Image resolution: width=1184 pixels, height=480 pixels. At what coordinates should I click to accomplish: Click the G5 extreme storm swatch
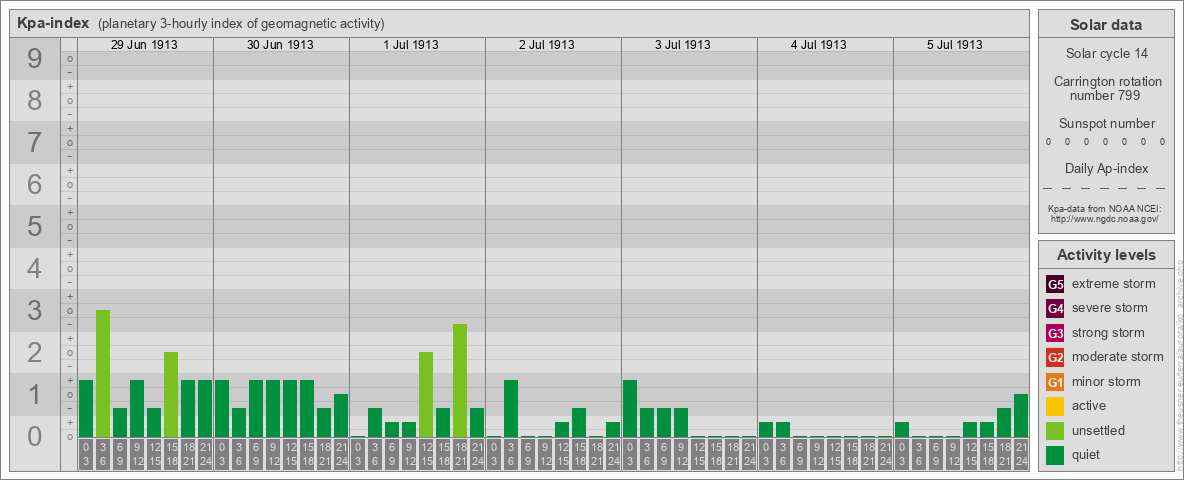pyautogui.click(x=1055, y=285)
